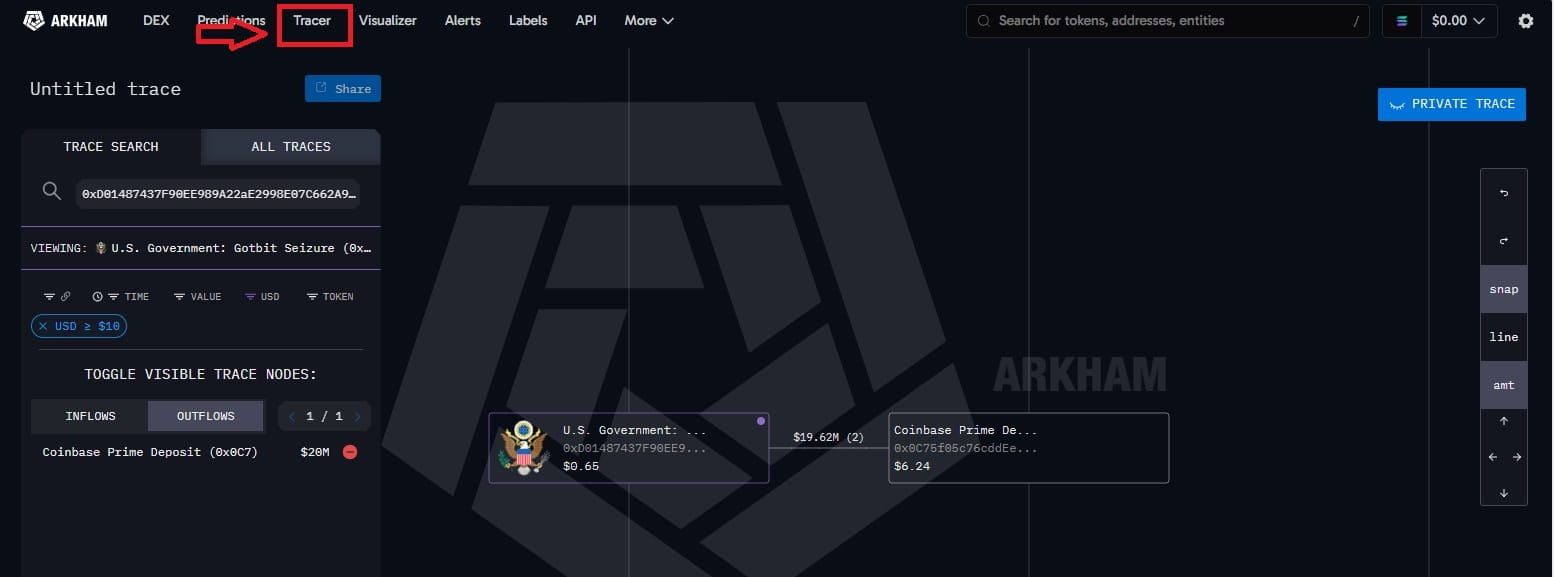1554x577 pixels.
Task: Click the U.S. Government seal icon on the node
Action: pos(524,447)
